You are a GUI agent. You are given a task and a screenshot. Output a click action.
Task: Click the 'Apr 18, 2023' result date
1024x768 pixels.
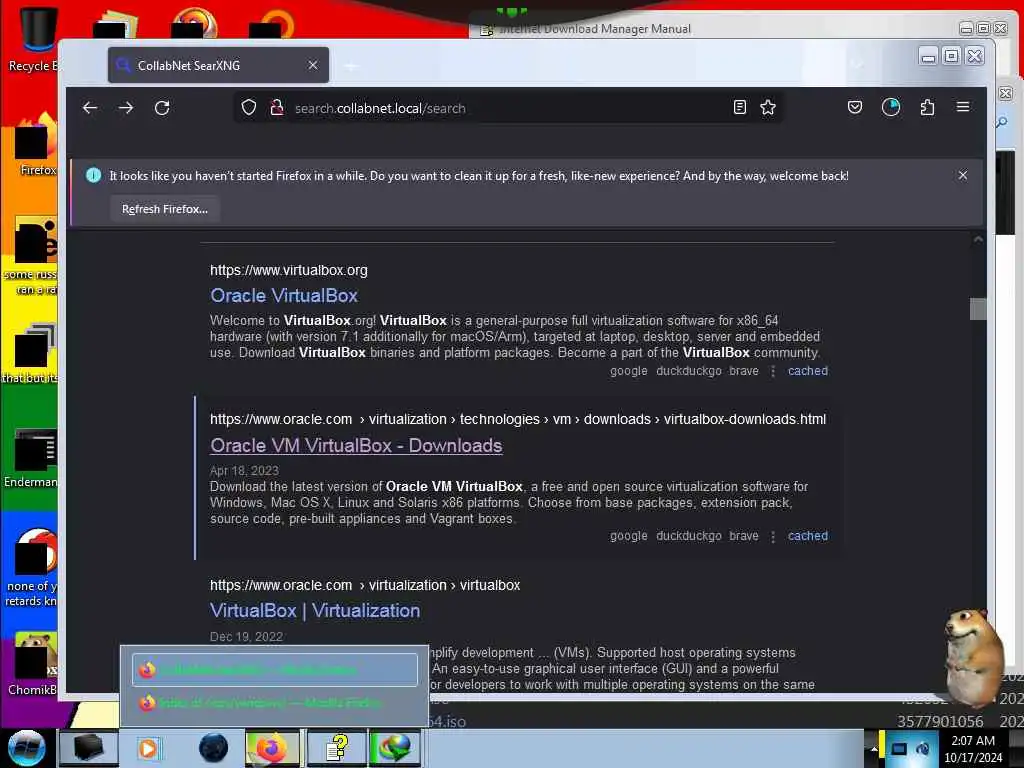(x=244, y=471)
